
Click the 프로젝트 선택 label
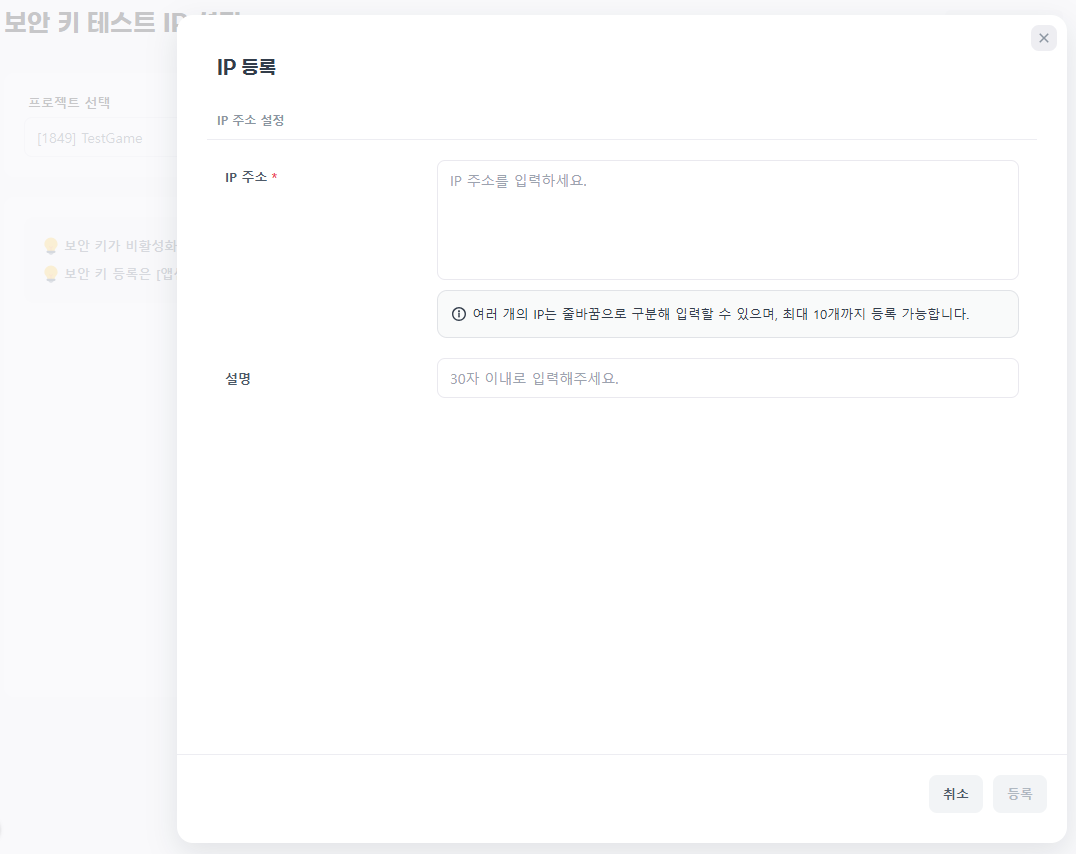pos(69,103)
